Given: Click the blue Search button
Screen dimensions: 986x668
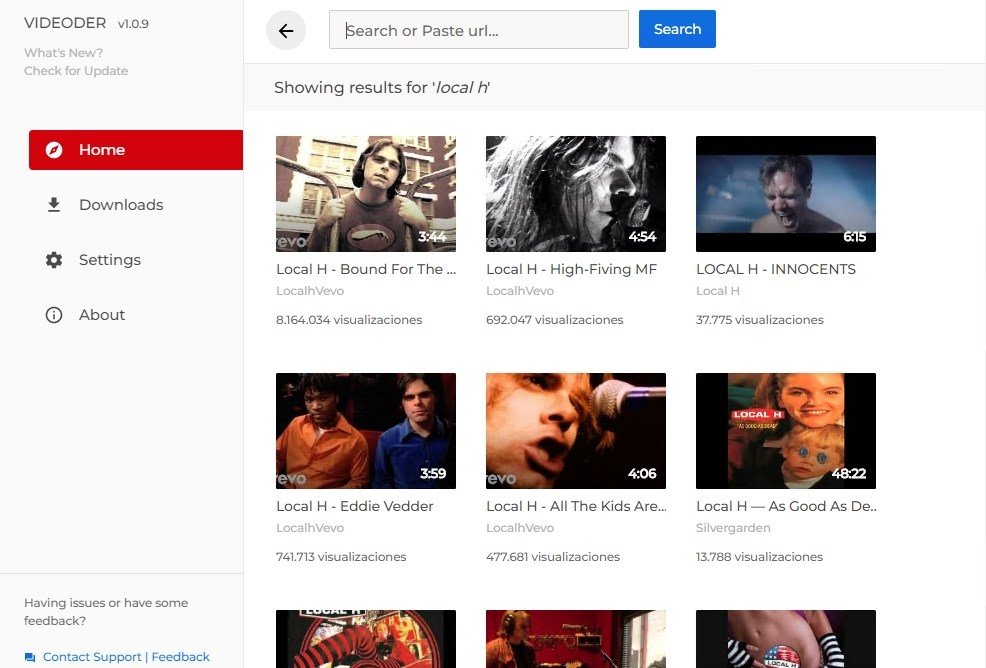Looking at the screenshot, I should click(677, 29).
